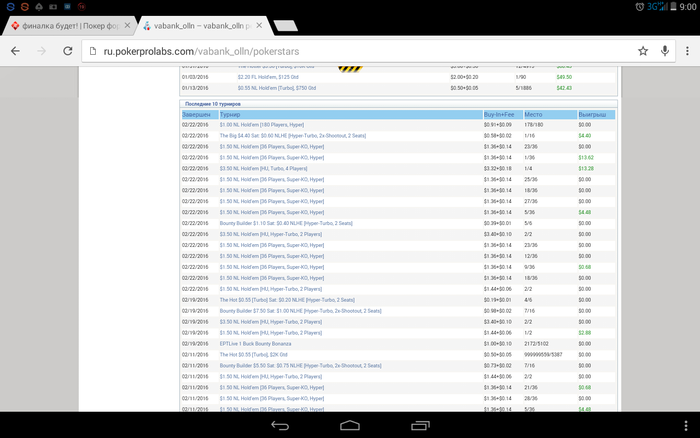700x438 pixels.
Task: Click the browser forward arrow
Action: pyautogui.click(x=42, y=51)
